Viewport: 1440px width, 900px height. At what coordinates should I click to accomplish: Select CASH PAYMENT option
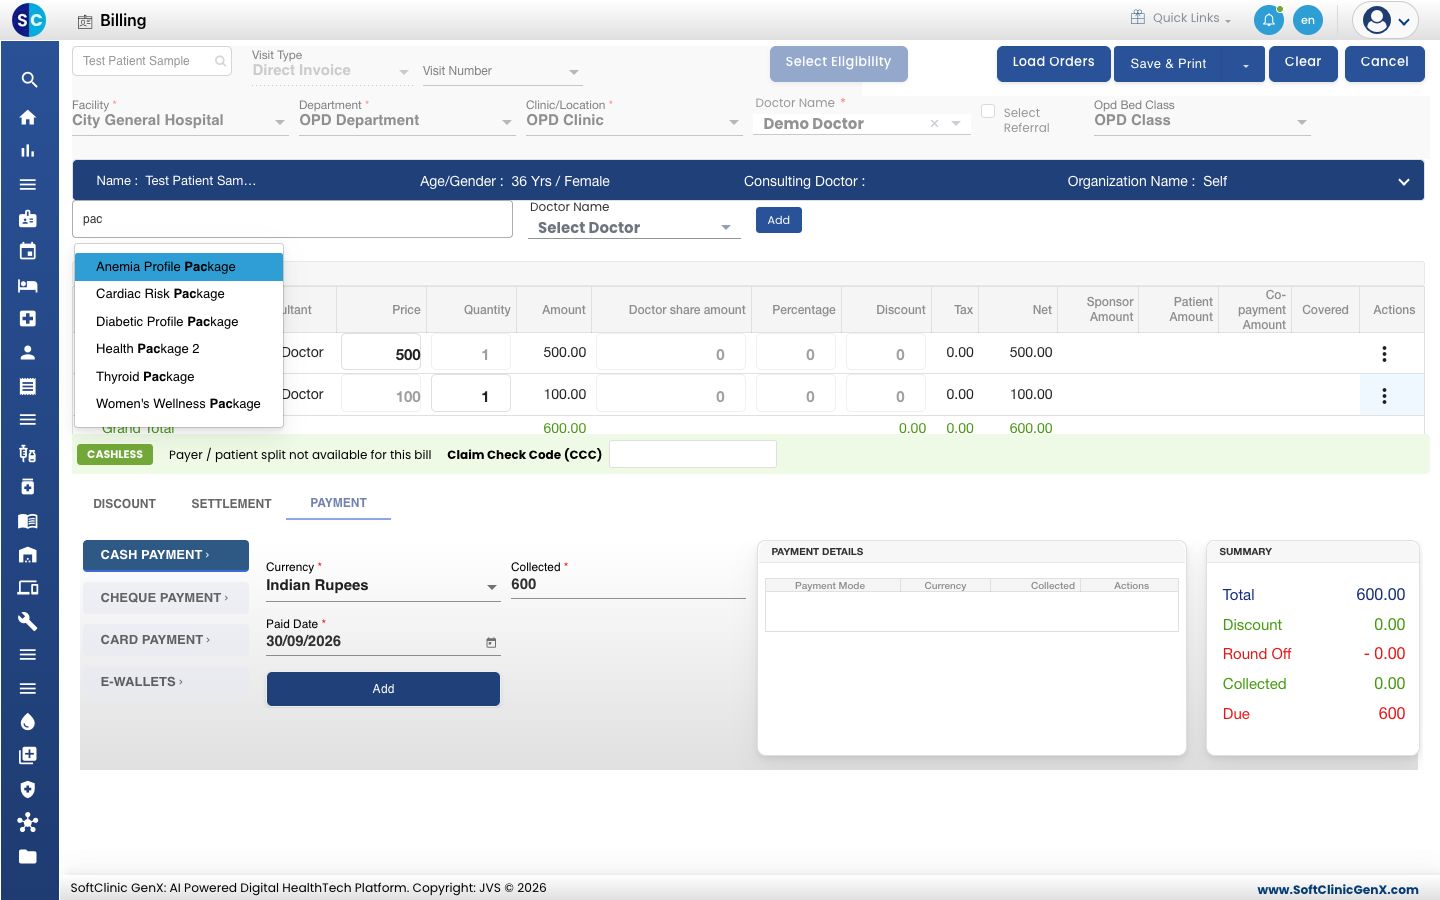[166, 555]
